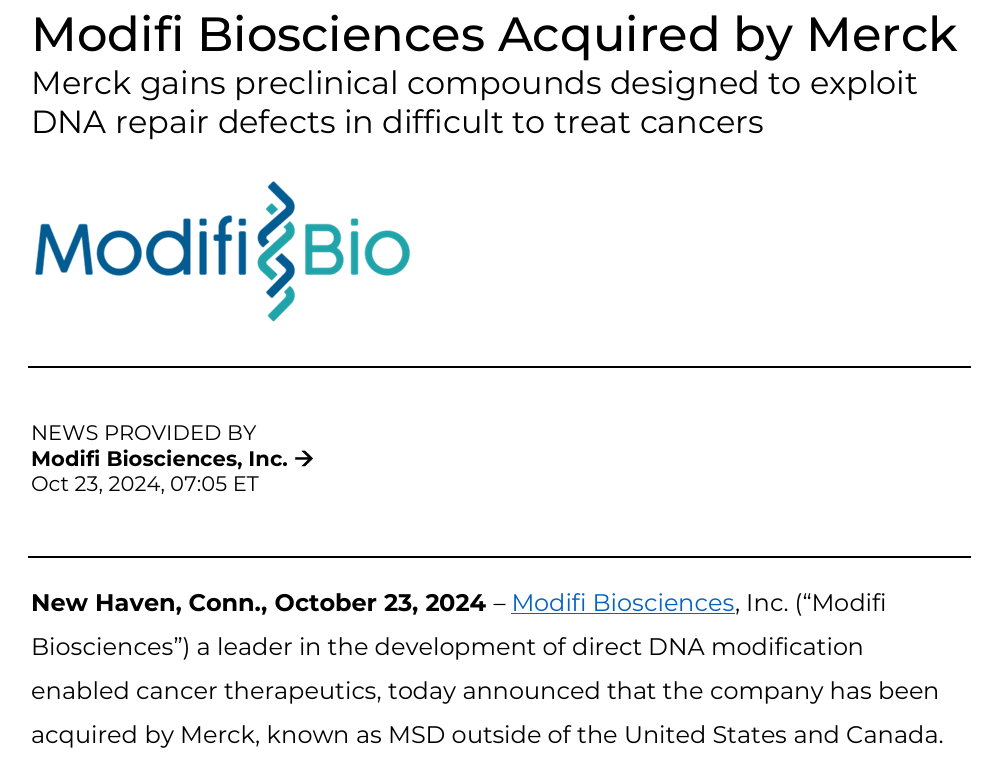Click the bold "October 23, 2024" dateline text
993x765 pixels.
click(x=380, y=603)
